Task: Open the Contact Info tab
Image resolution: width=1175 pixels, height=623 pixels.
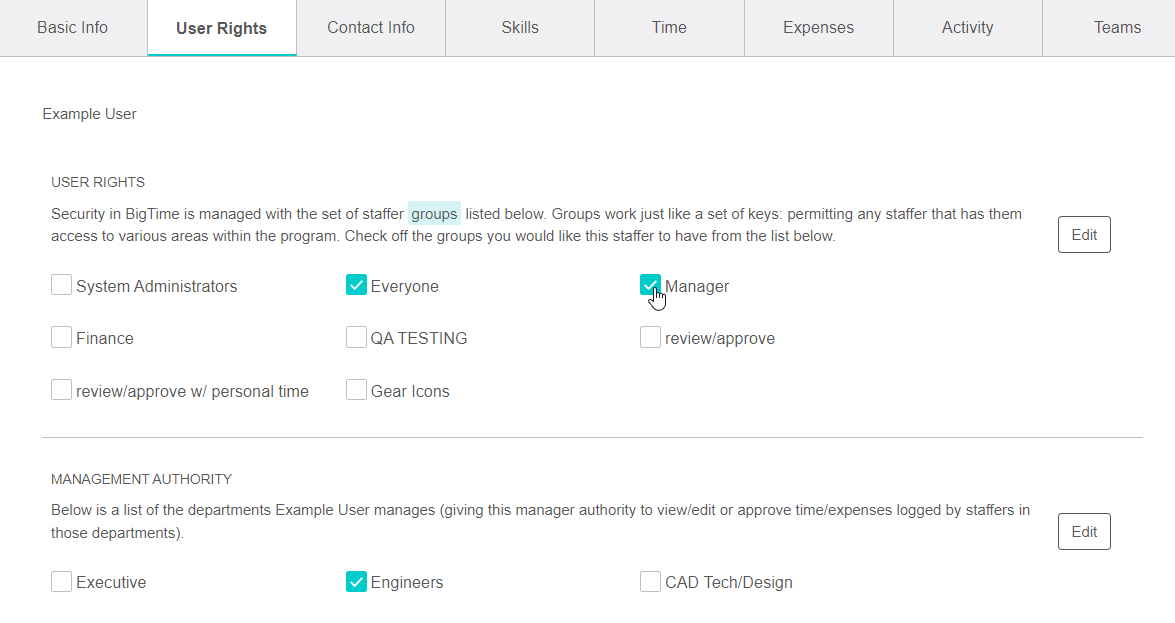Action: point(371,27)
